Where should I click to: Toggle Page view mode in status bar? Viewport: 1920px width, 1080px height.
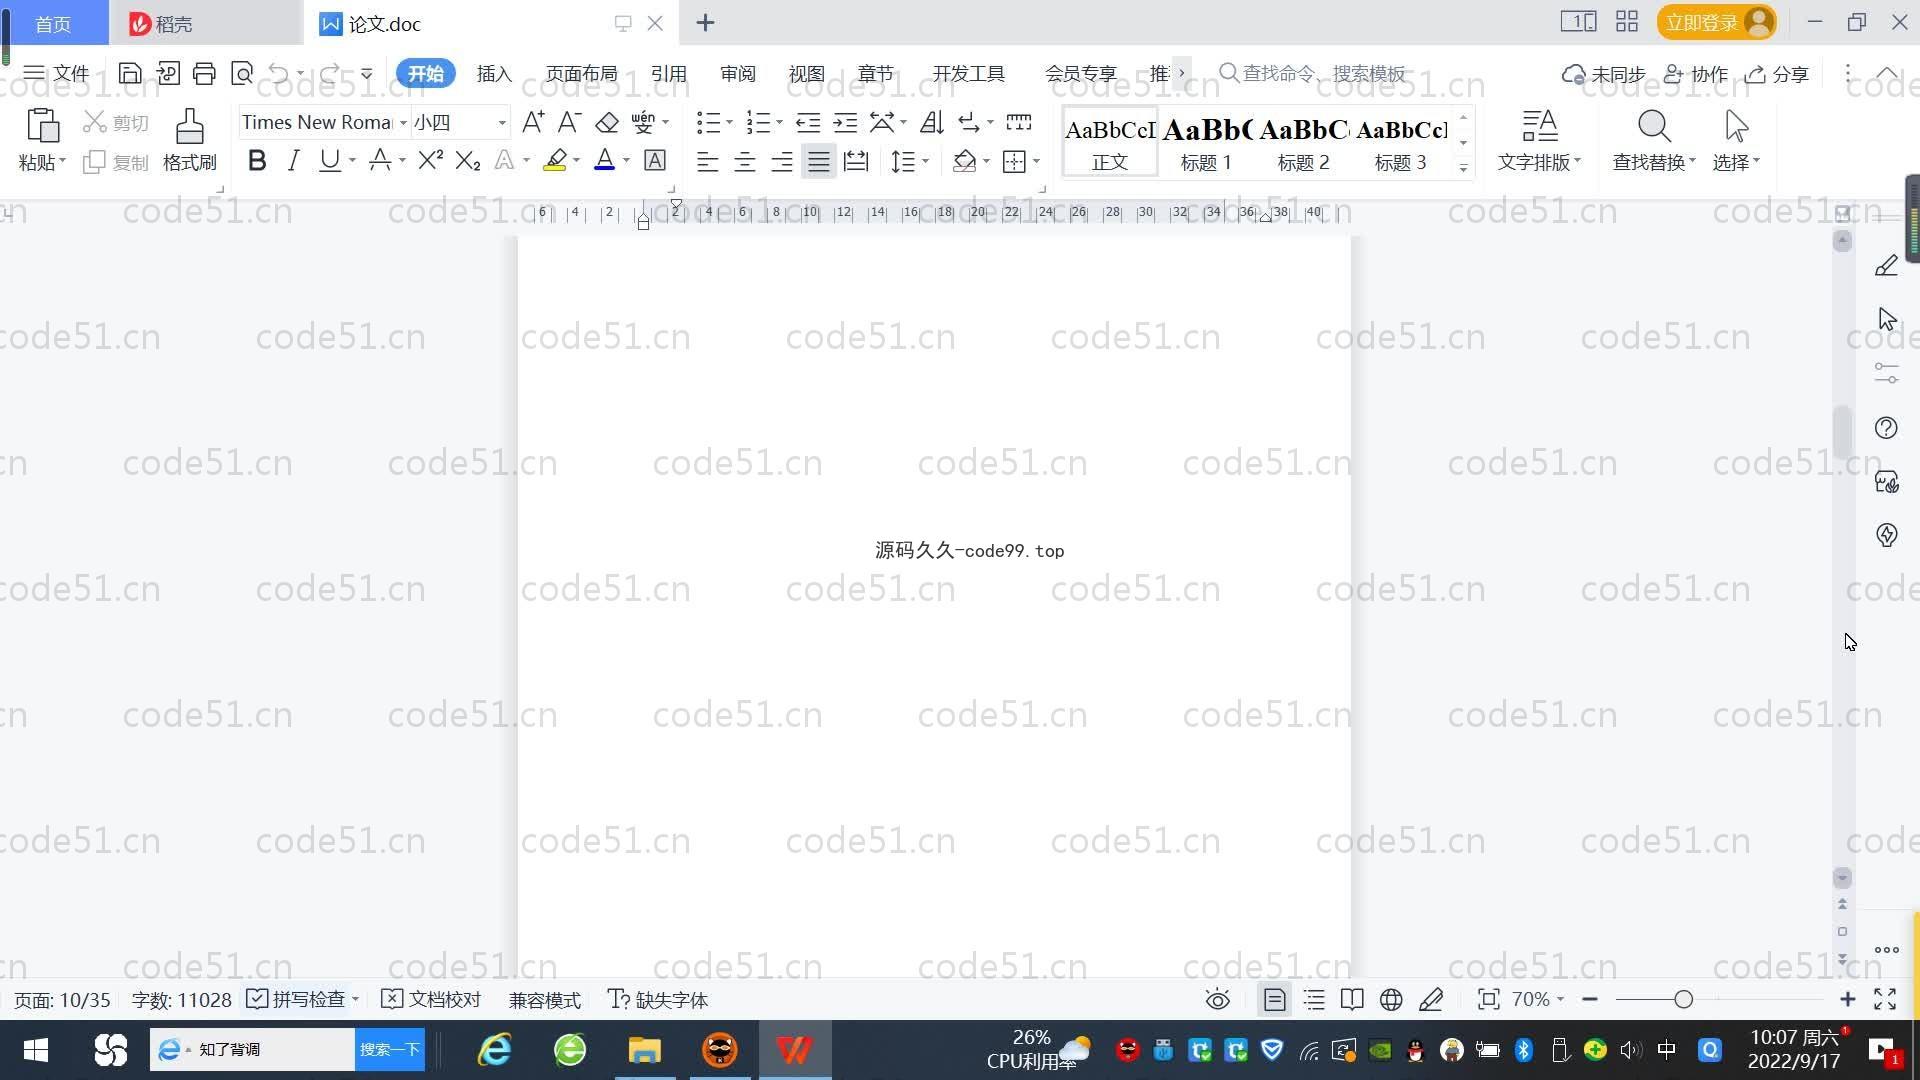[1274, 999]
